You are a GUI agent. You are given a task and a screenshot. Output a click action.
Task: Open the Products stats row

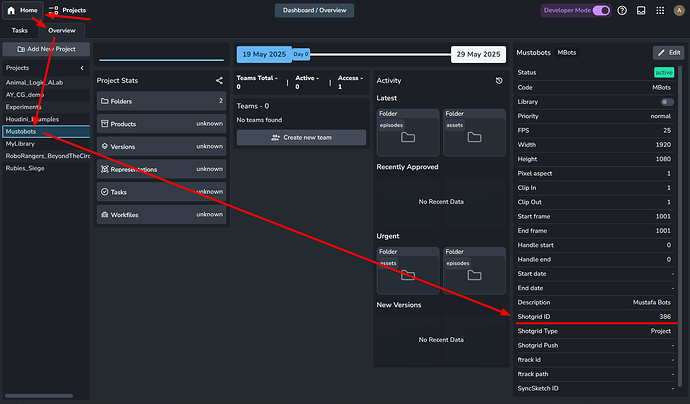(161, 124)
